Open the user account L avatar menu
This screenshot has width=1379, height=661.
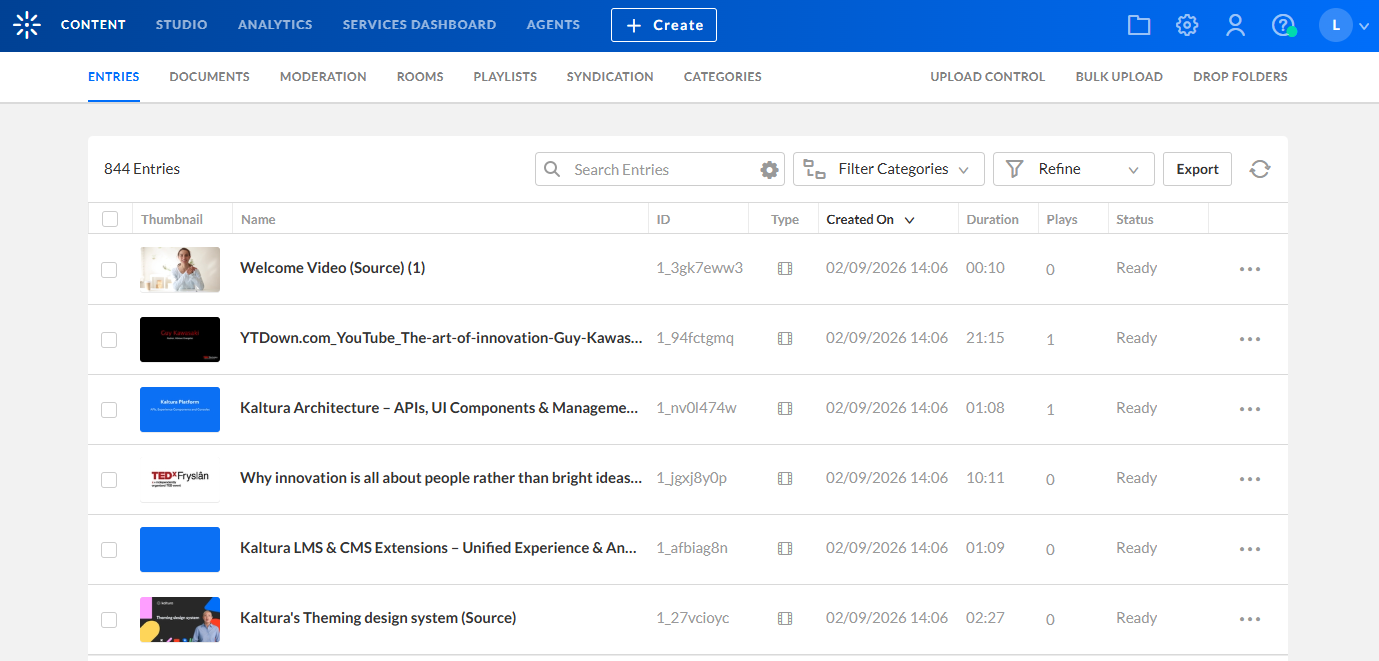[x=1336, y=25]
